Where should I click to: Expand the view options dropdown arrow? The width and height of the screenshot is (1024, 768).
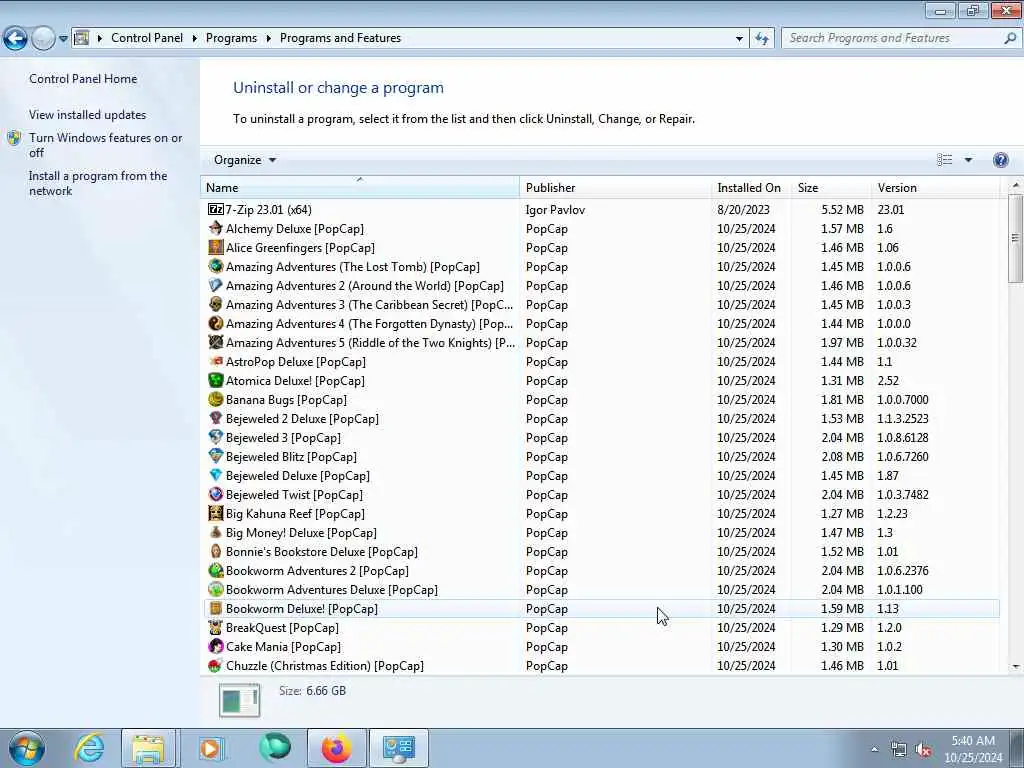point(968,160)
